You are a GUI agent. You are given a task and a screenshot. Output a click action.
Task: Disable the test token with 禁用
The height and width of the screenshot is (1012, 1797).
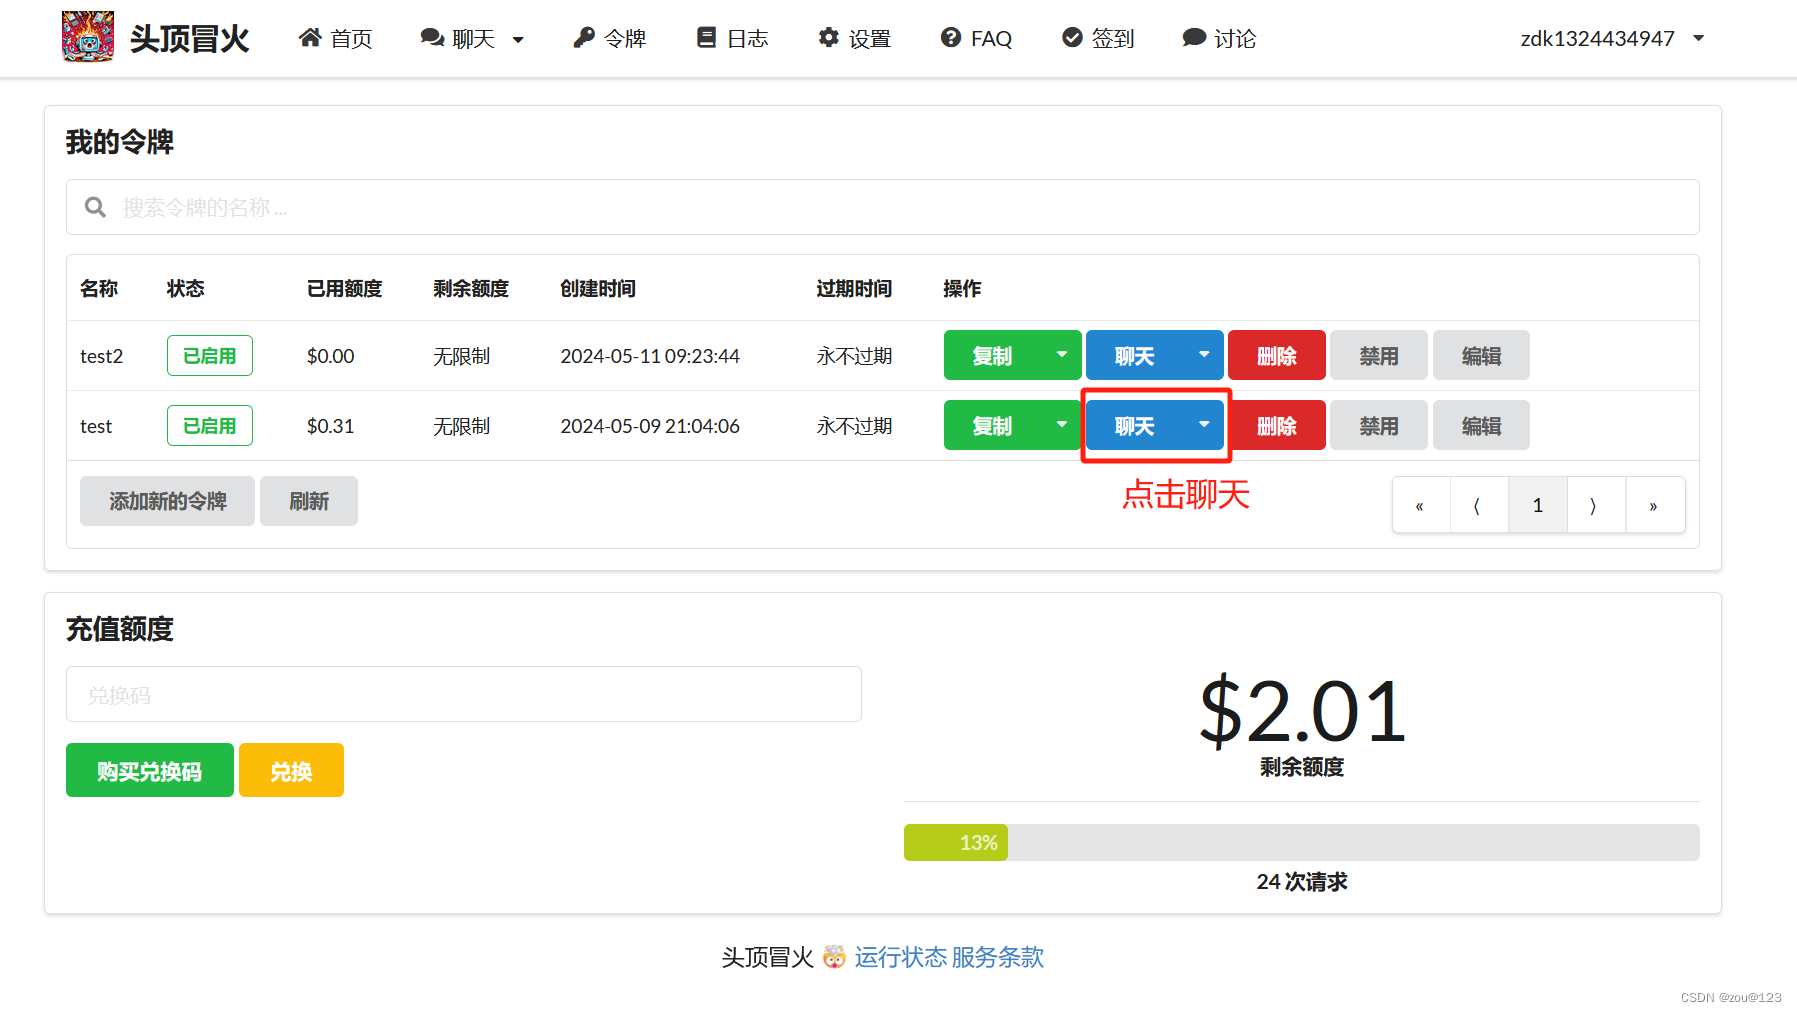(x=1379, y=426)
